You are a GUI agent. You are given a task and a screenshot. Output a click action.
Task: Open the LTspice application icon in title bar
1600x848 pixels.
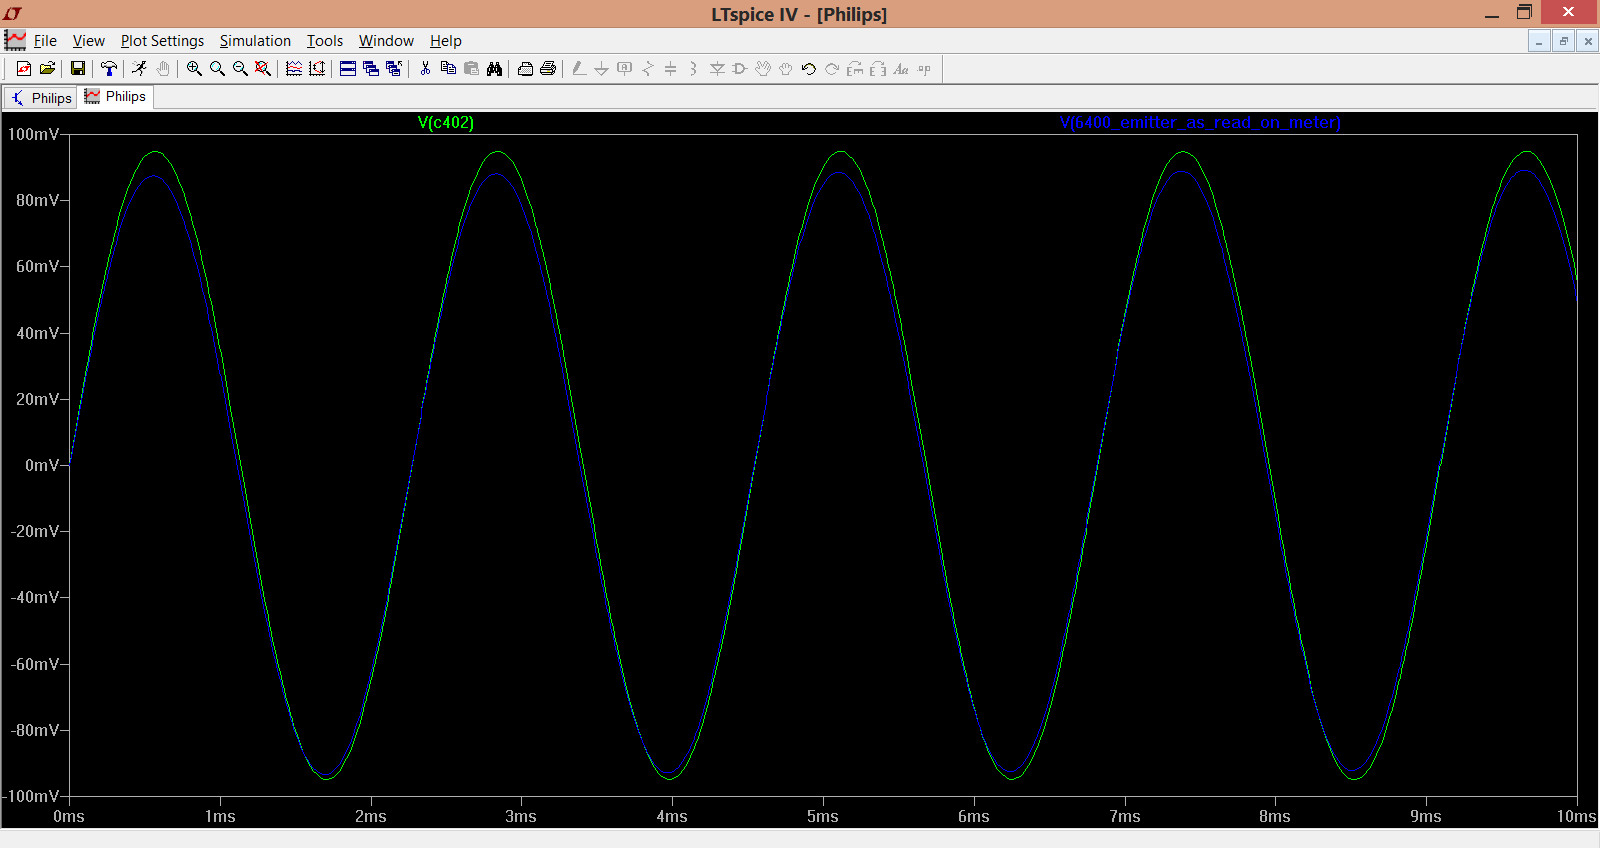pyautogui.click(x=12, y=13)
